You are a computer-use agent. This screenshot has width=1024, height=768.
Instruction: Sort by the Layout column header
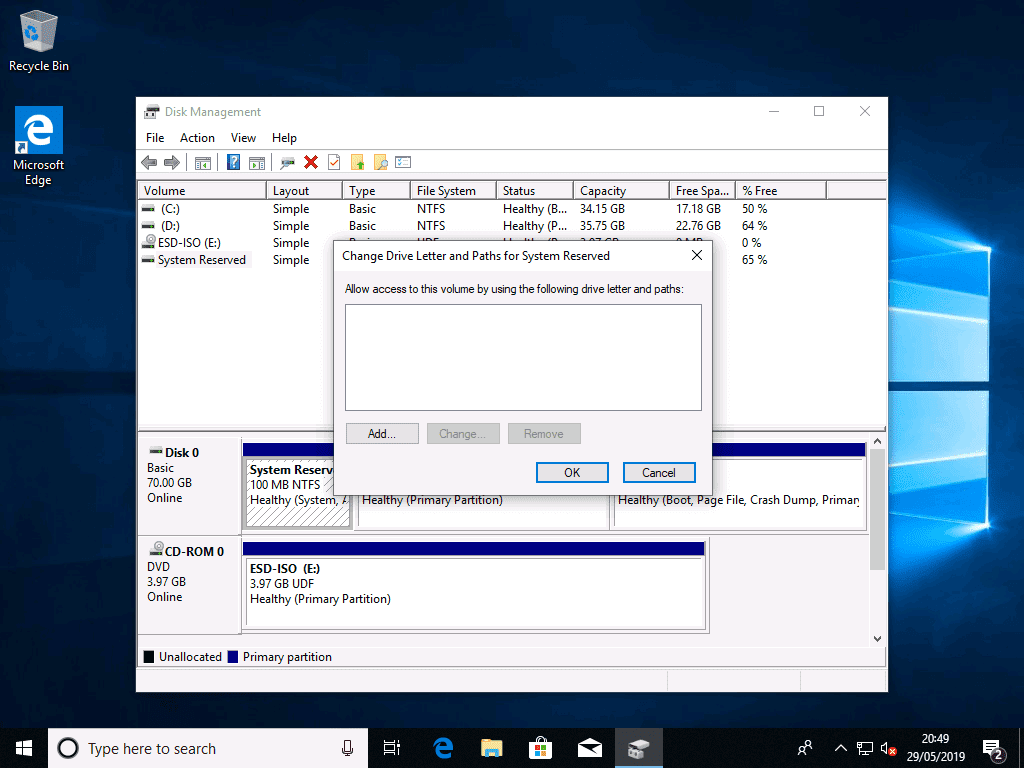304,191
